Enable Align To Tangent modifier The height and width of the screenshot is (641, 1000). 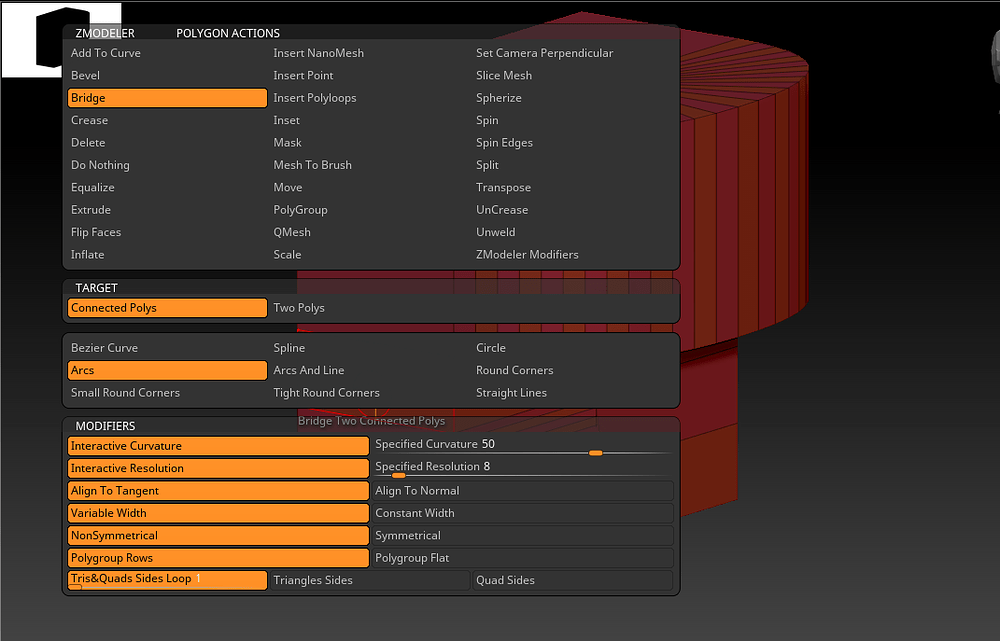tap(218, 490)
